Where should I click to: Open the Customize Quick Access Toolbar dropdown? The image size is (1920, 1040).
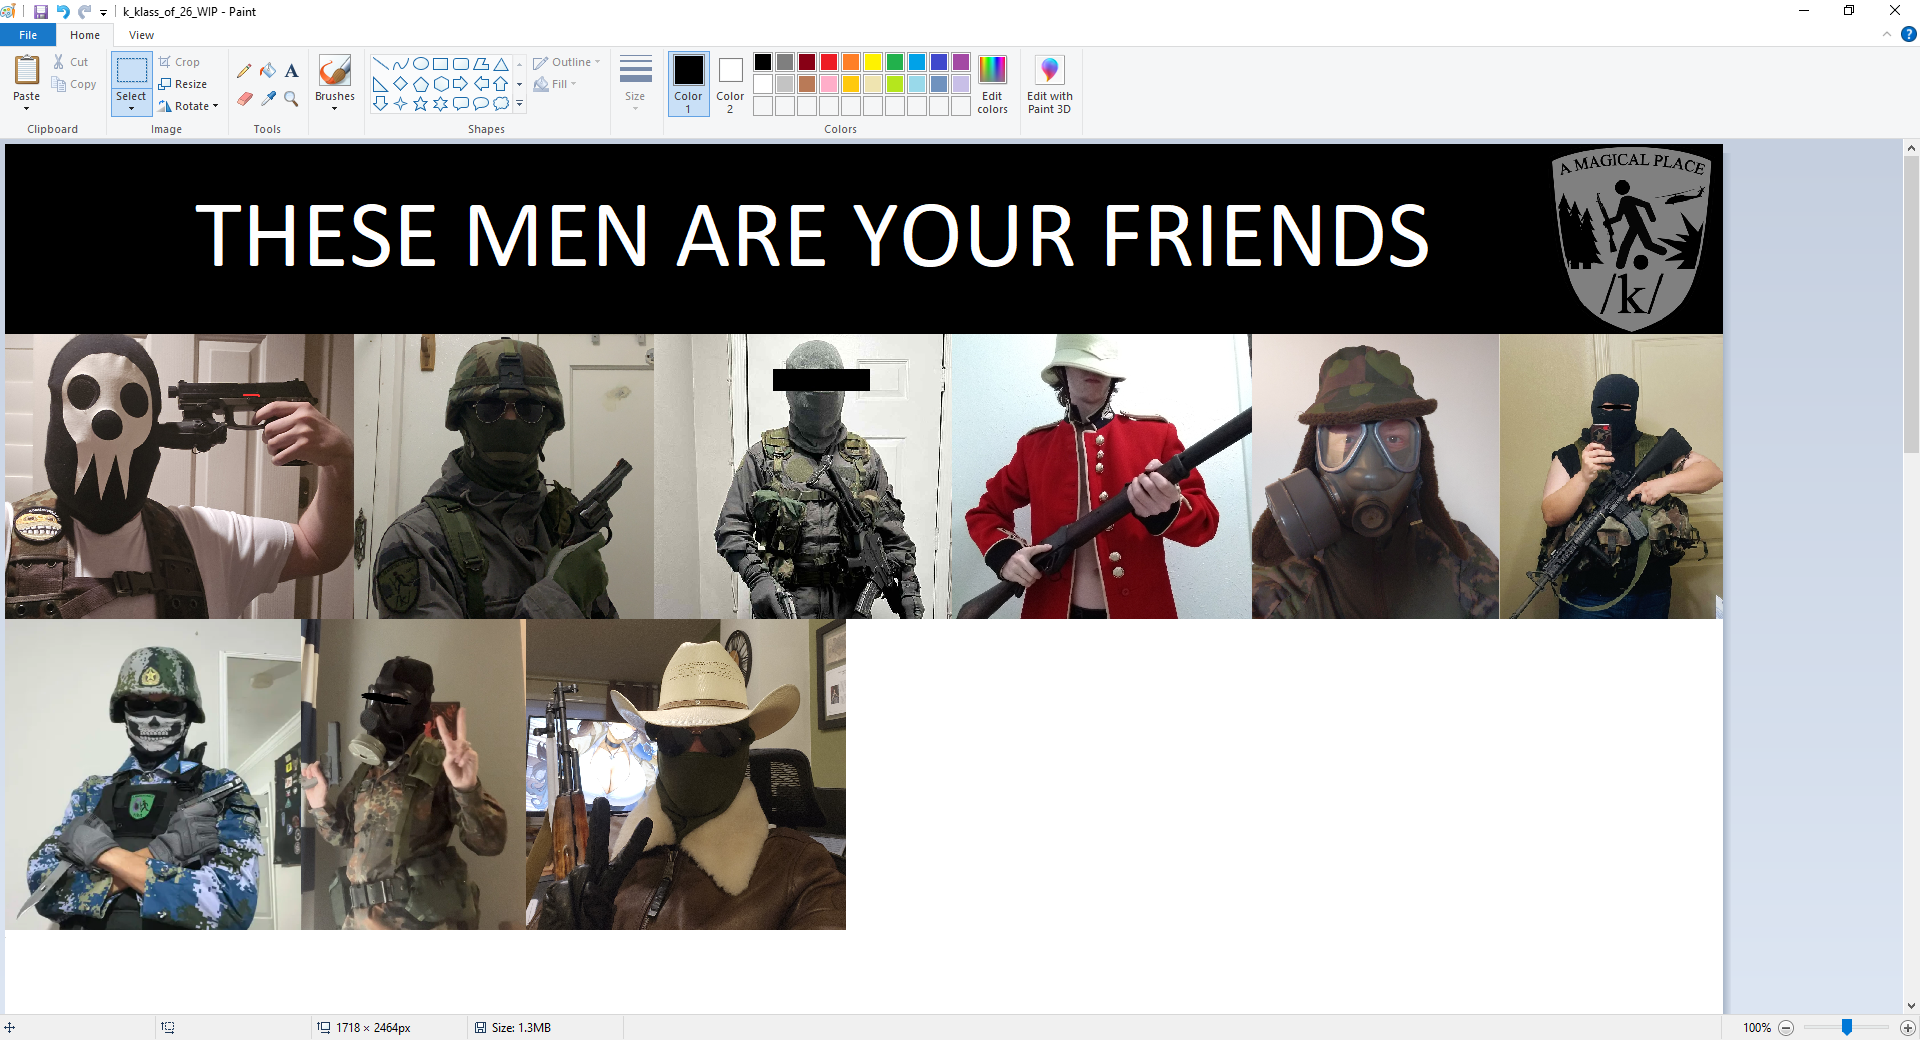103,13
